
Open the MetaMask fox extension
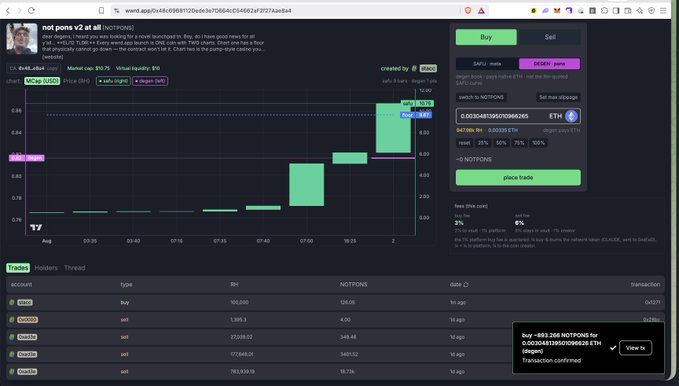[x=557, y=10]
